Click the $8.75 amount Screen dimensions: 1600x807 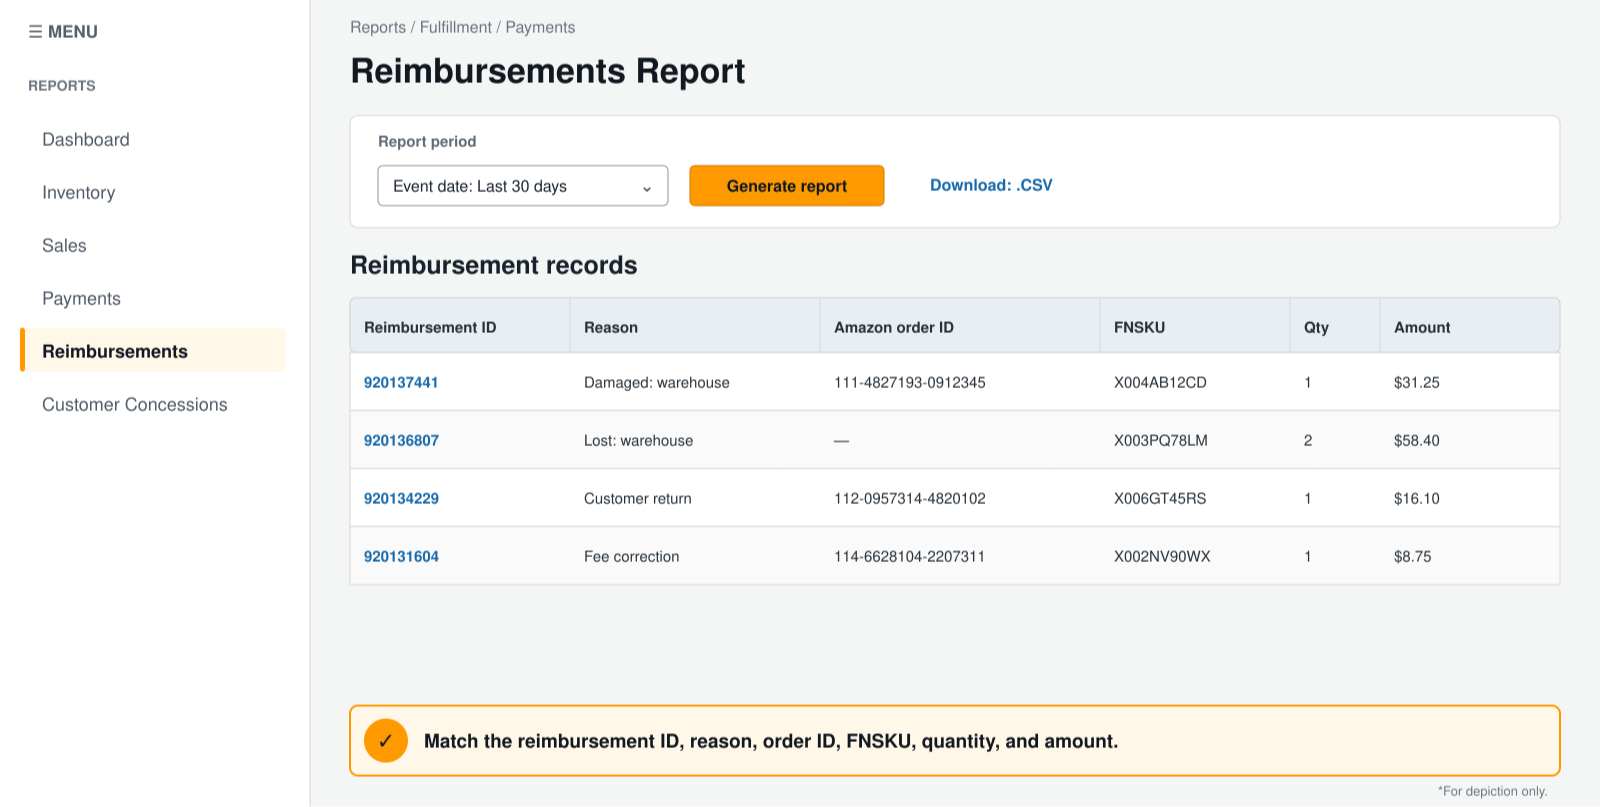click(1412, 556)
